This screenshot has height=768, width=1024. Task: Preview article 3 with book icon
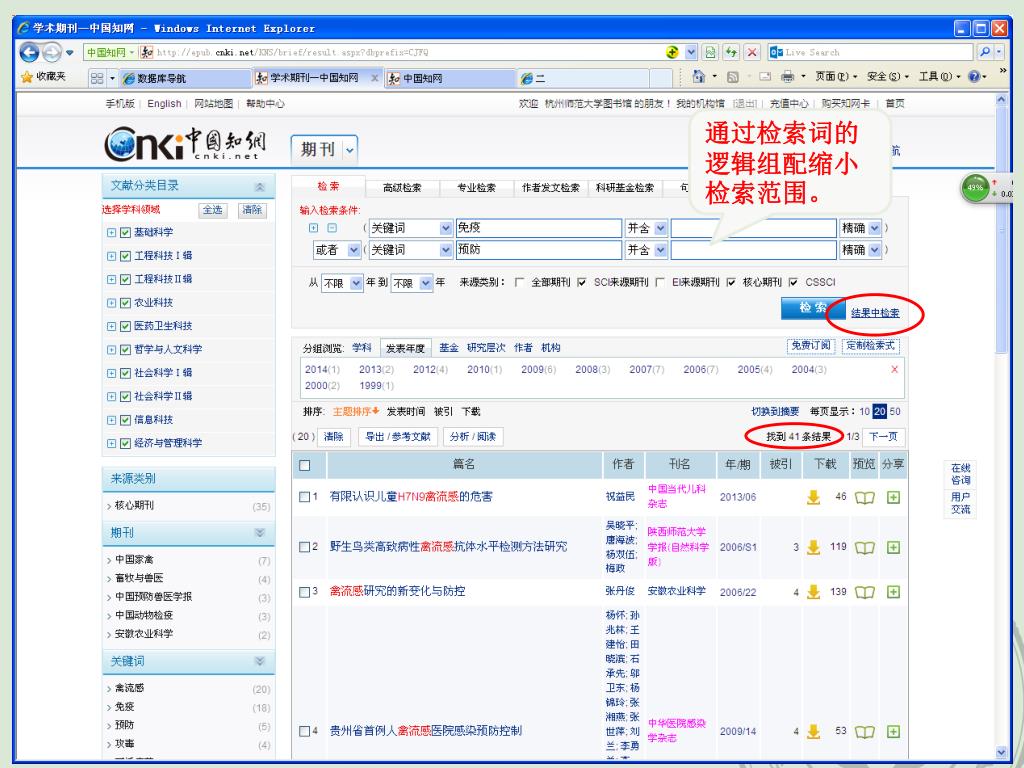pyautogui.click(x=865, y=592)
